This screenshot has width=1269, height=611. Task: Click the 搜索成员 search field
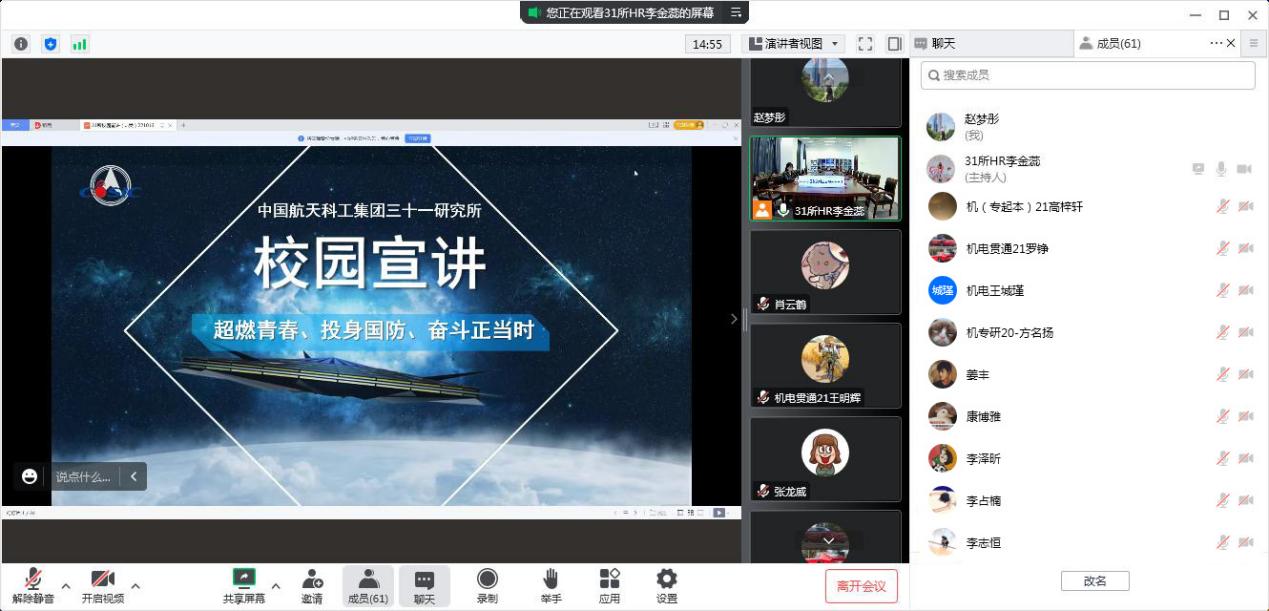point(1088,75)
